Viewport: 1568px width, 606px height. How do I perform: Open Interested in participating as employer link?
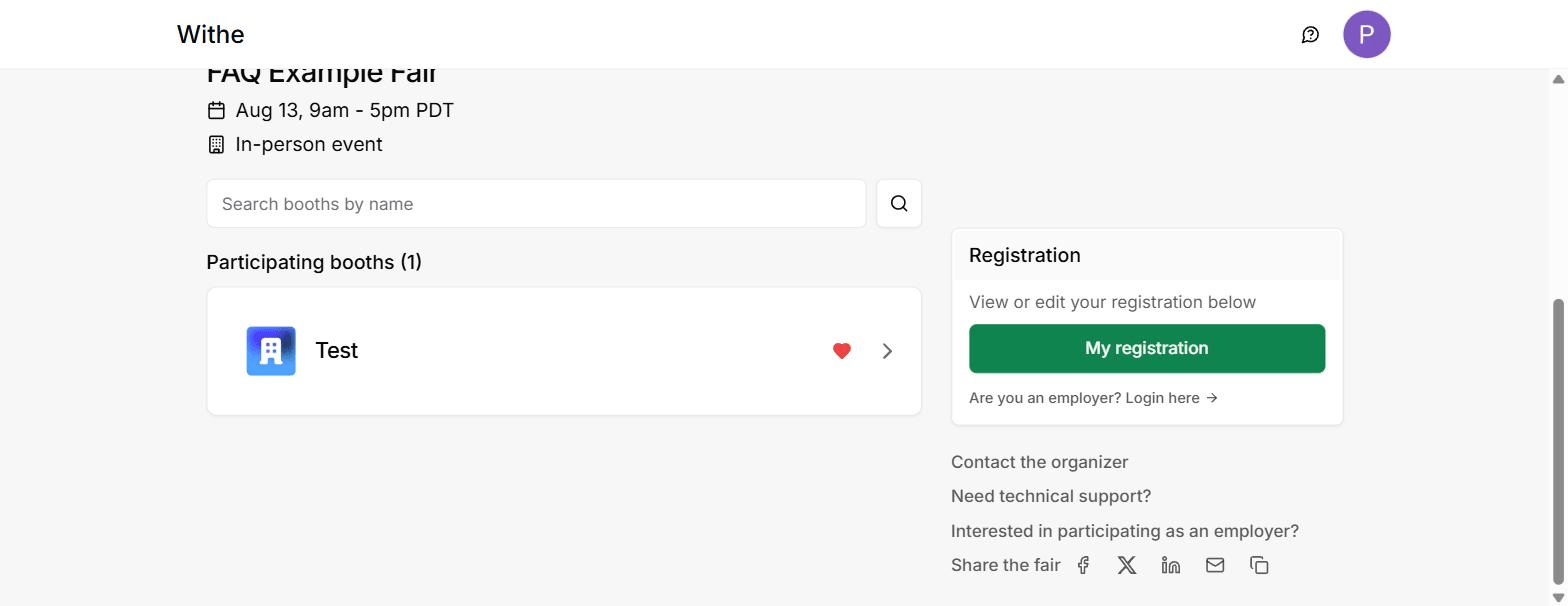[1125, 531]
